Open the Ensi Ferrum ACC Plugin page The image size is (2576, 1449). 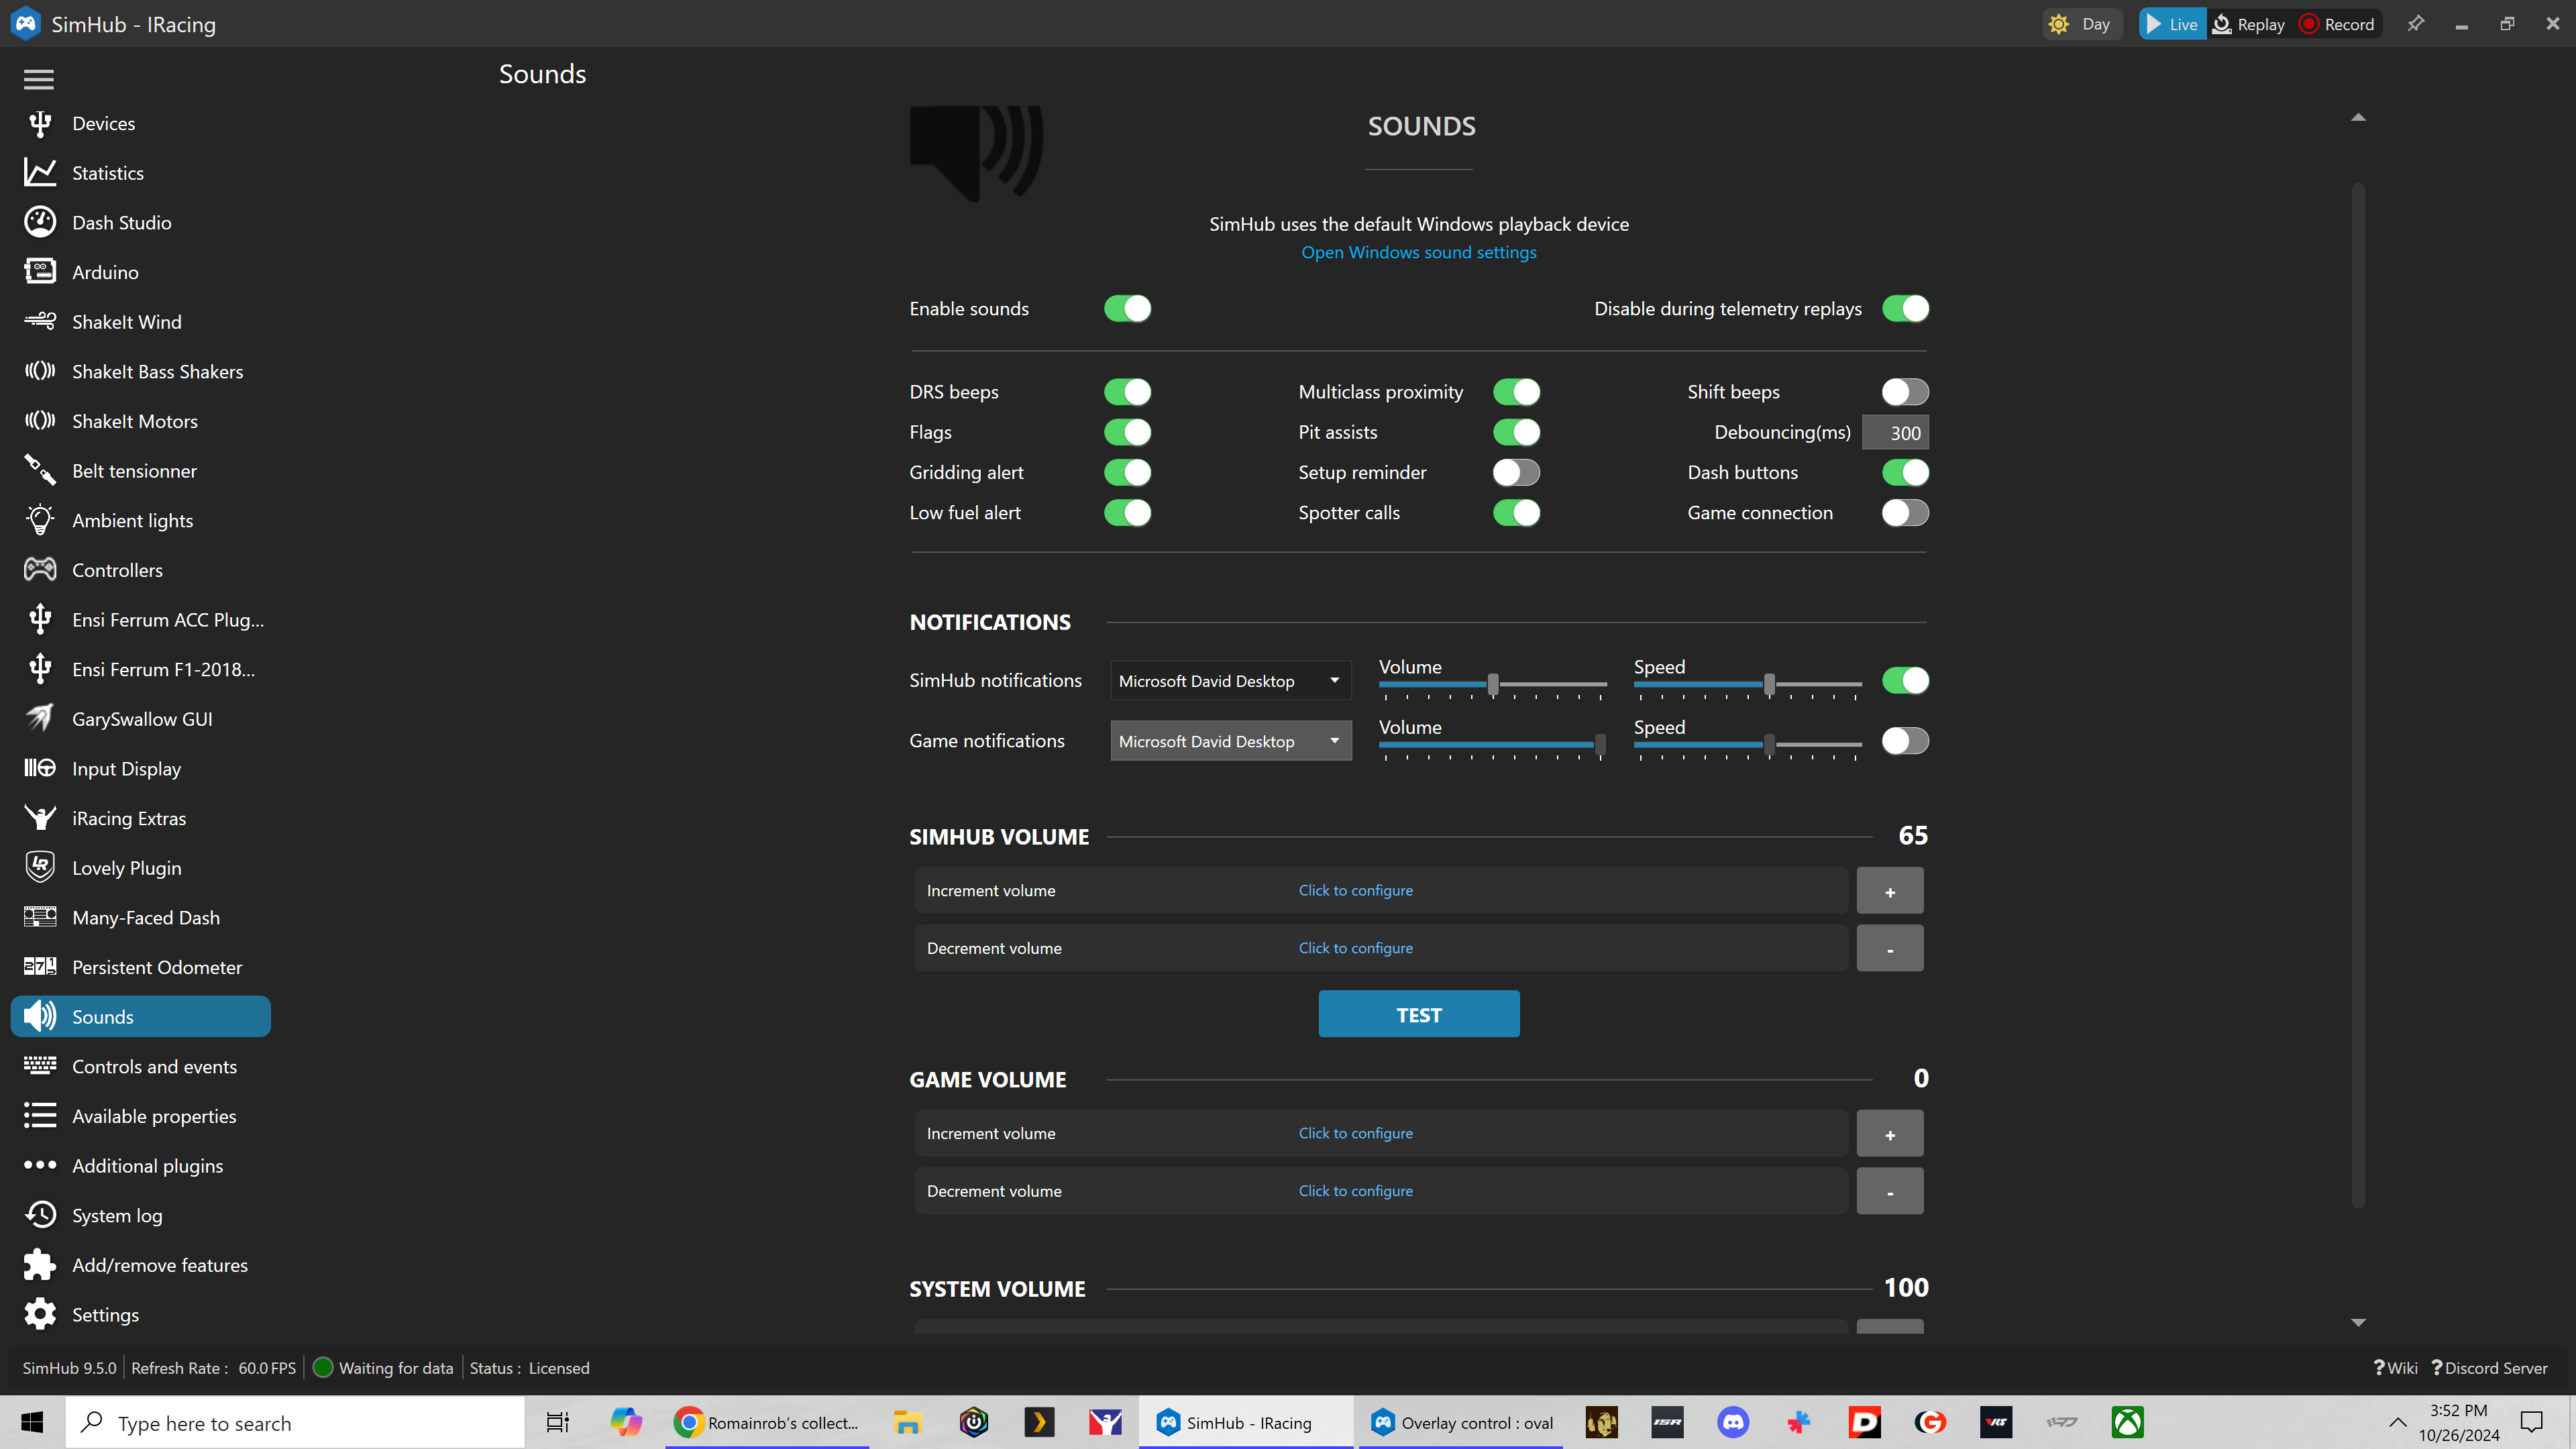141,620
